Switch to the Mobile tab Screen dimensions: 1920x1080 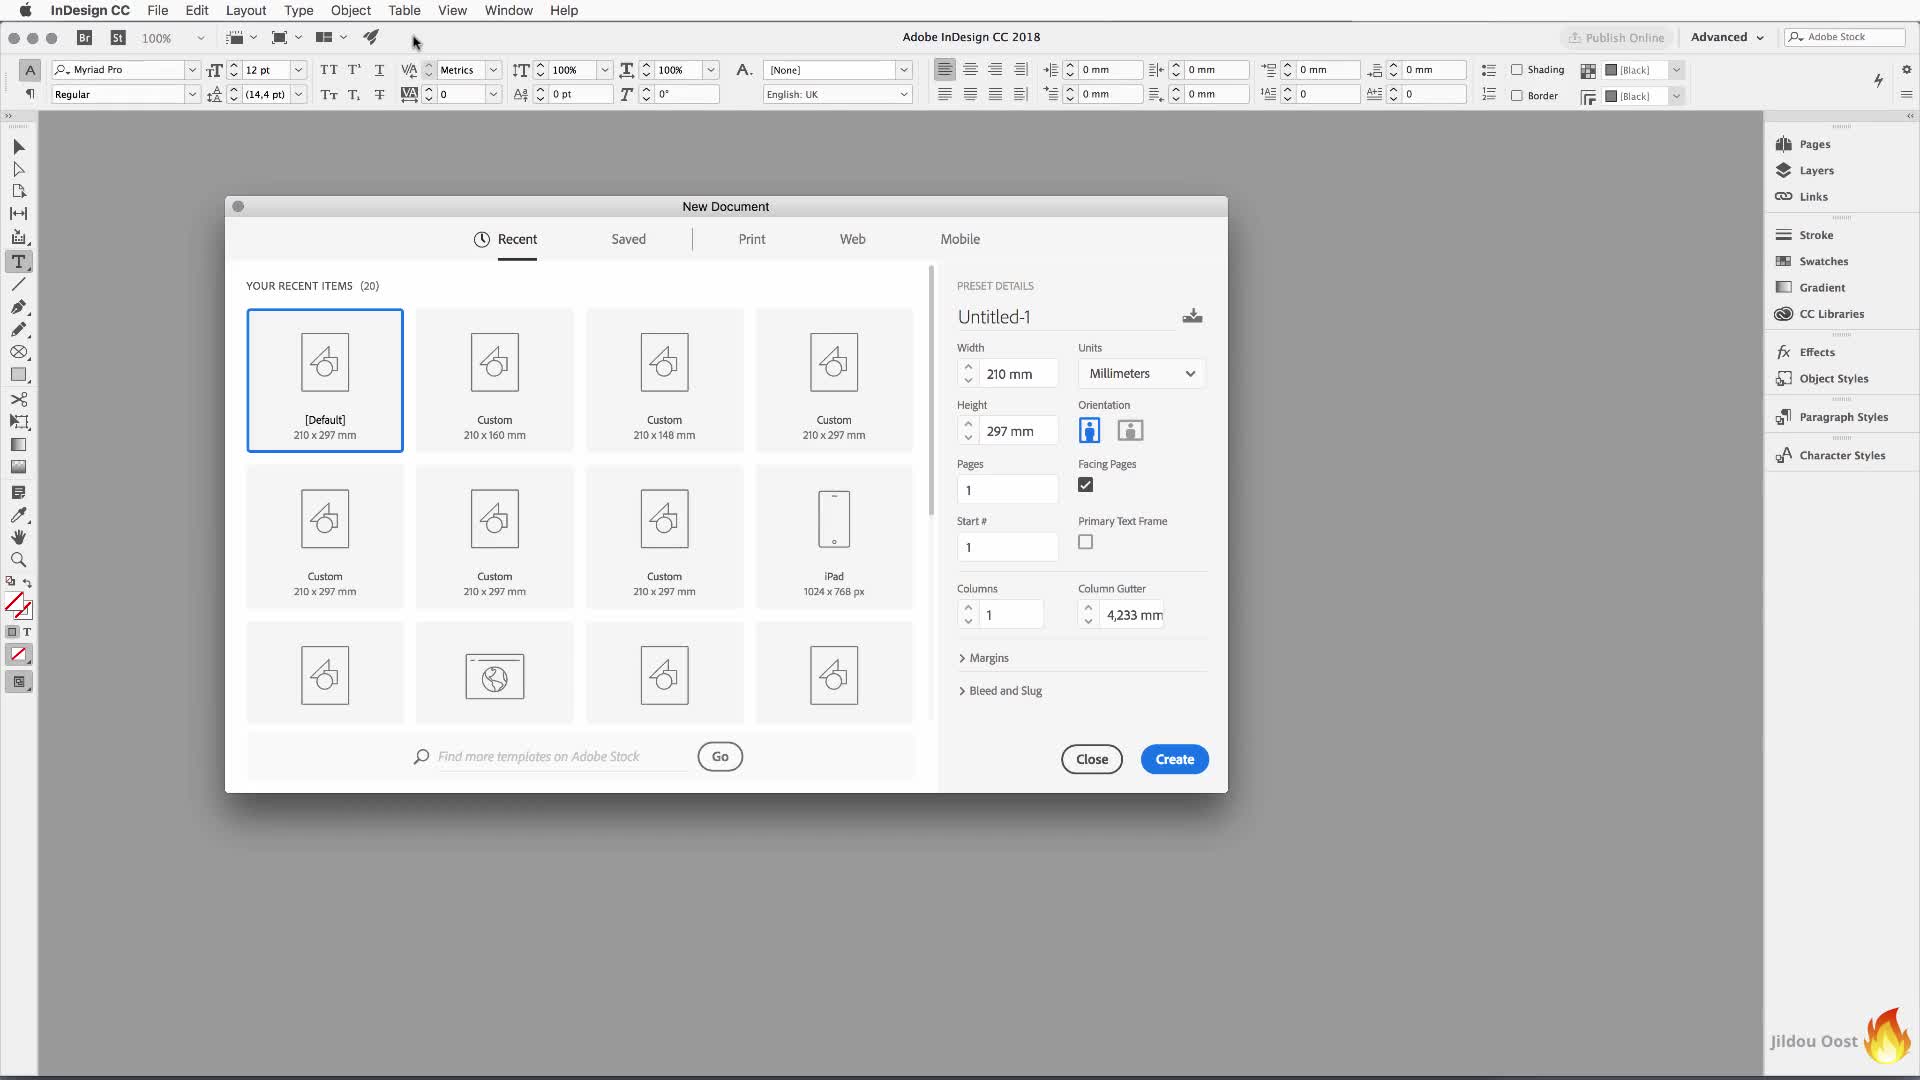pos(960,239)
